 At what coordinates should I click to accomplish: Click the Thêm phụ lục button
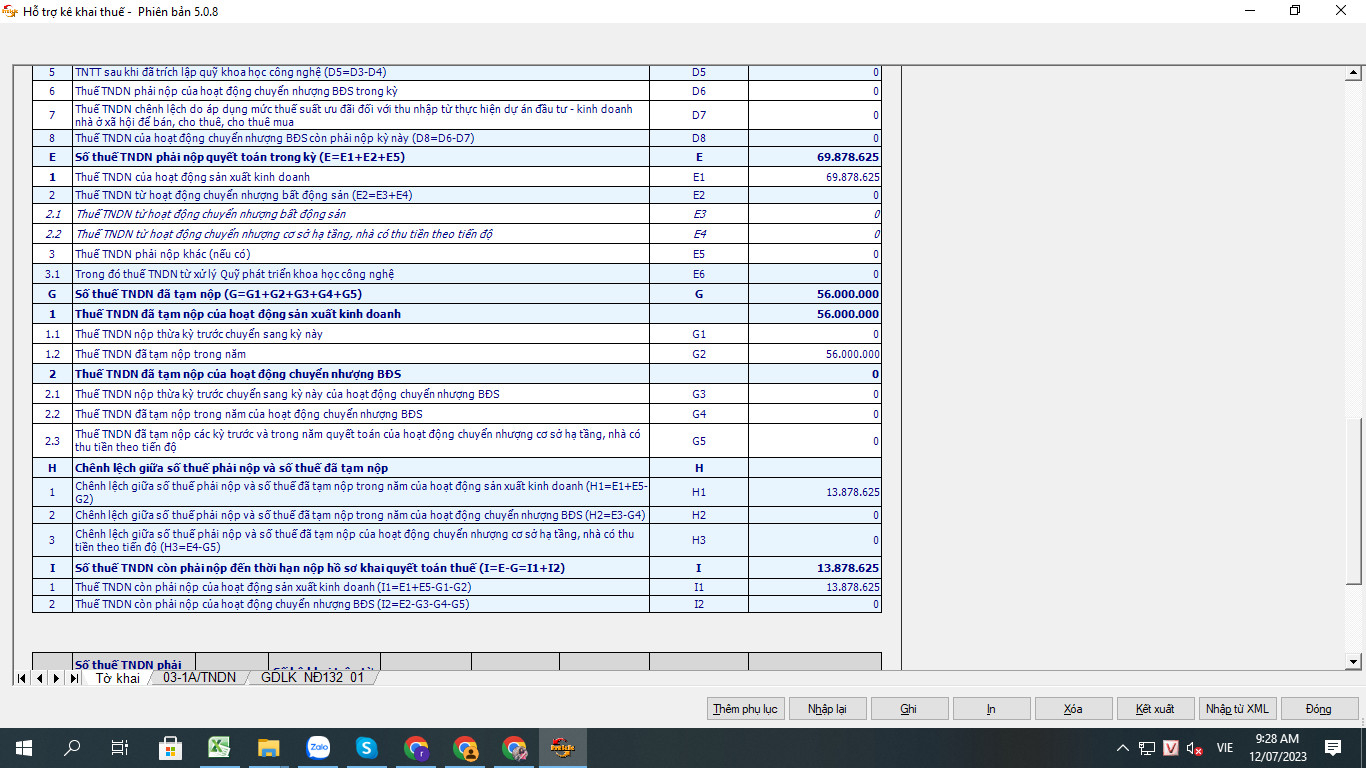tap(745, 709)
